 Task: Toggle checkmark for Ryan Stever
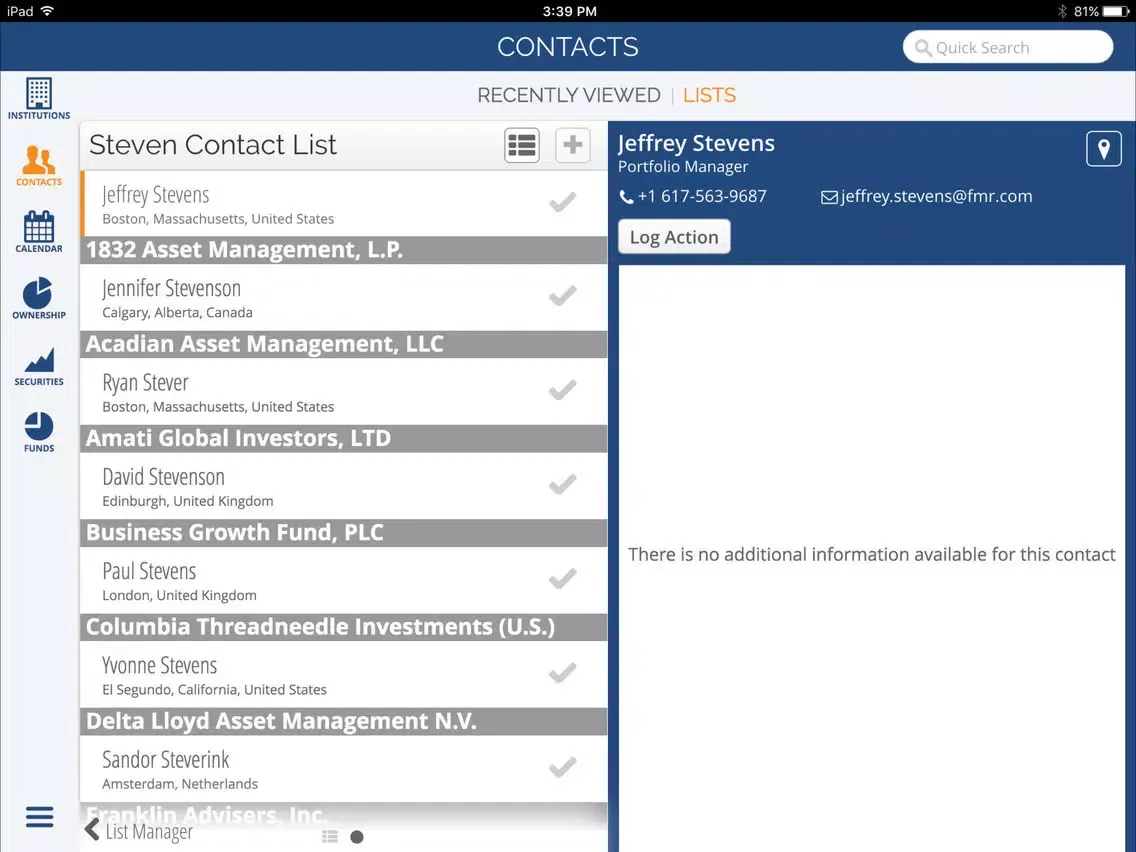(x=562, y=390)
